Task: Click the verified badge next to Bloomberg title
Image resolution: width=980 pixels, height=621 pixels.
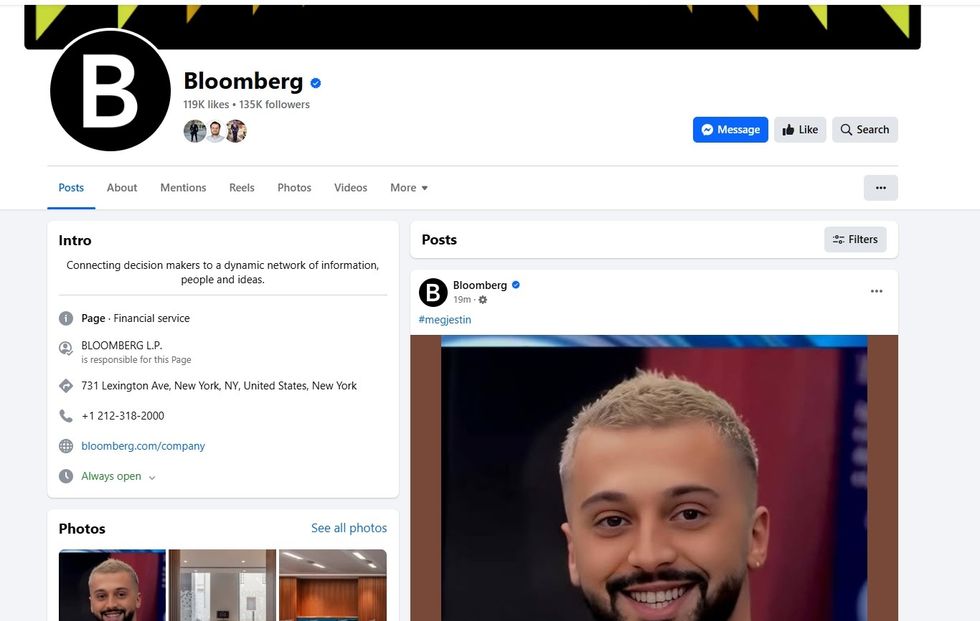Action: 316,82
